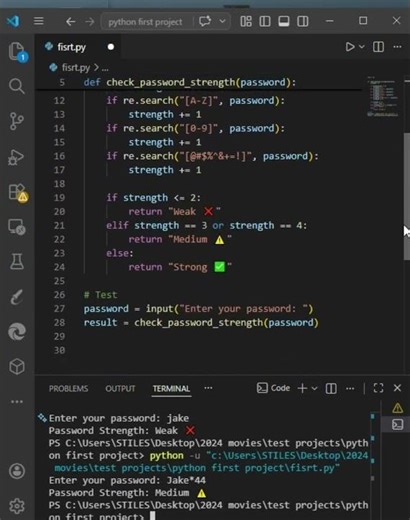Run the Python file with play button

pyautogui.click(x=350, y=47)
